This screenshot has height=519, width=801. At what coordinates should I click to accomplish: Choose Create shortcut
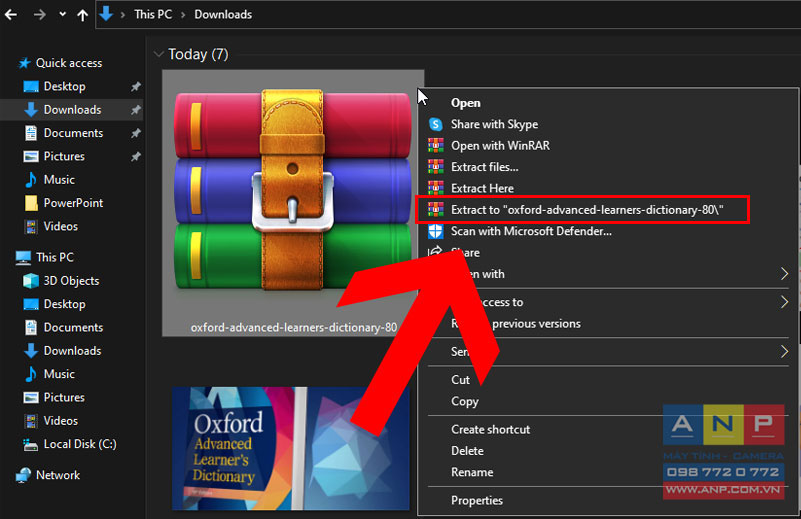coord(490,430)
